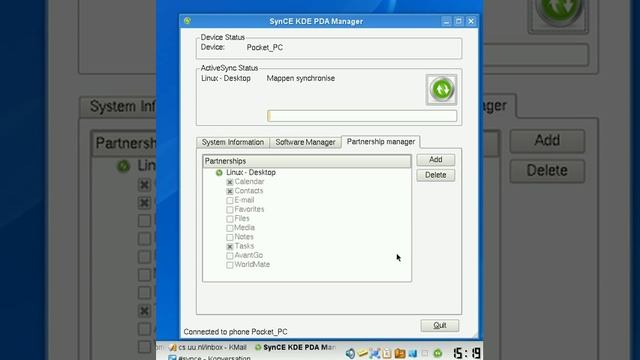Click the green synchronize button in ActiveSync Status
This screenshot has height=360, width=640.
tap(441, 89)
